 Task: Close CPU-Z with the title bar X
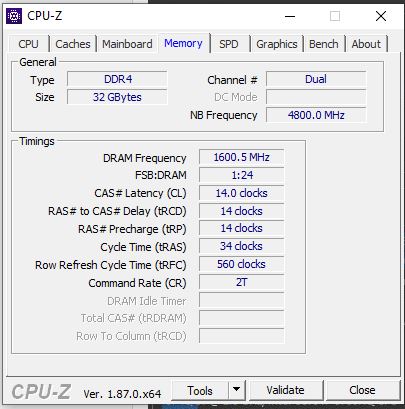[x=381, y=16]
